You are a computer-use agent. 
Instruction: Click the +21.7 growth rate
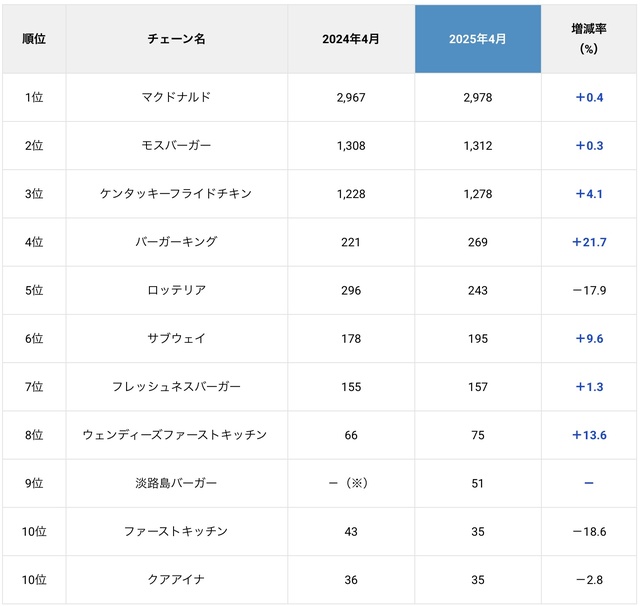589,242
